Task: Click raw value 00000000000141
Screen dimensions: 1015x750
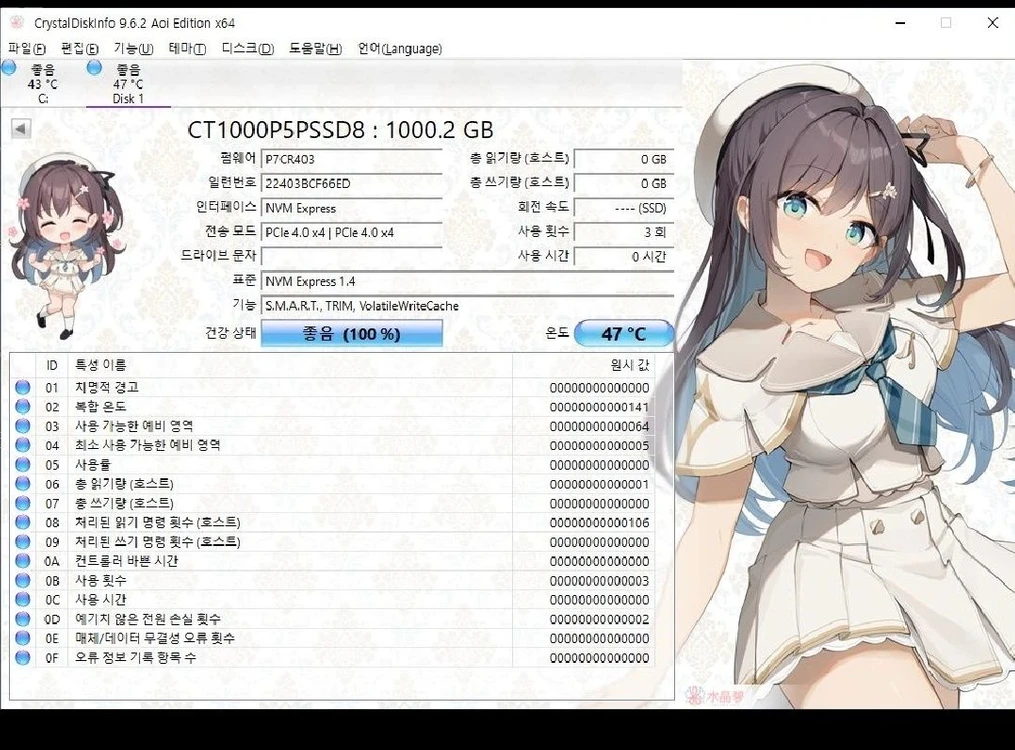Action: [x=599, y=407]
